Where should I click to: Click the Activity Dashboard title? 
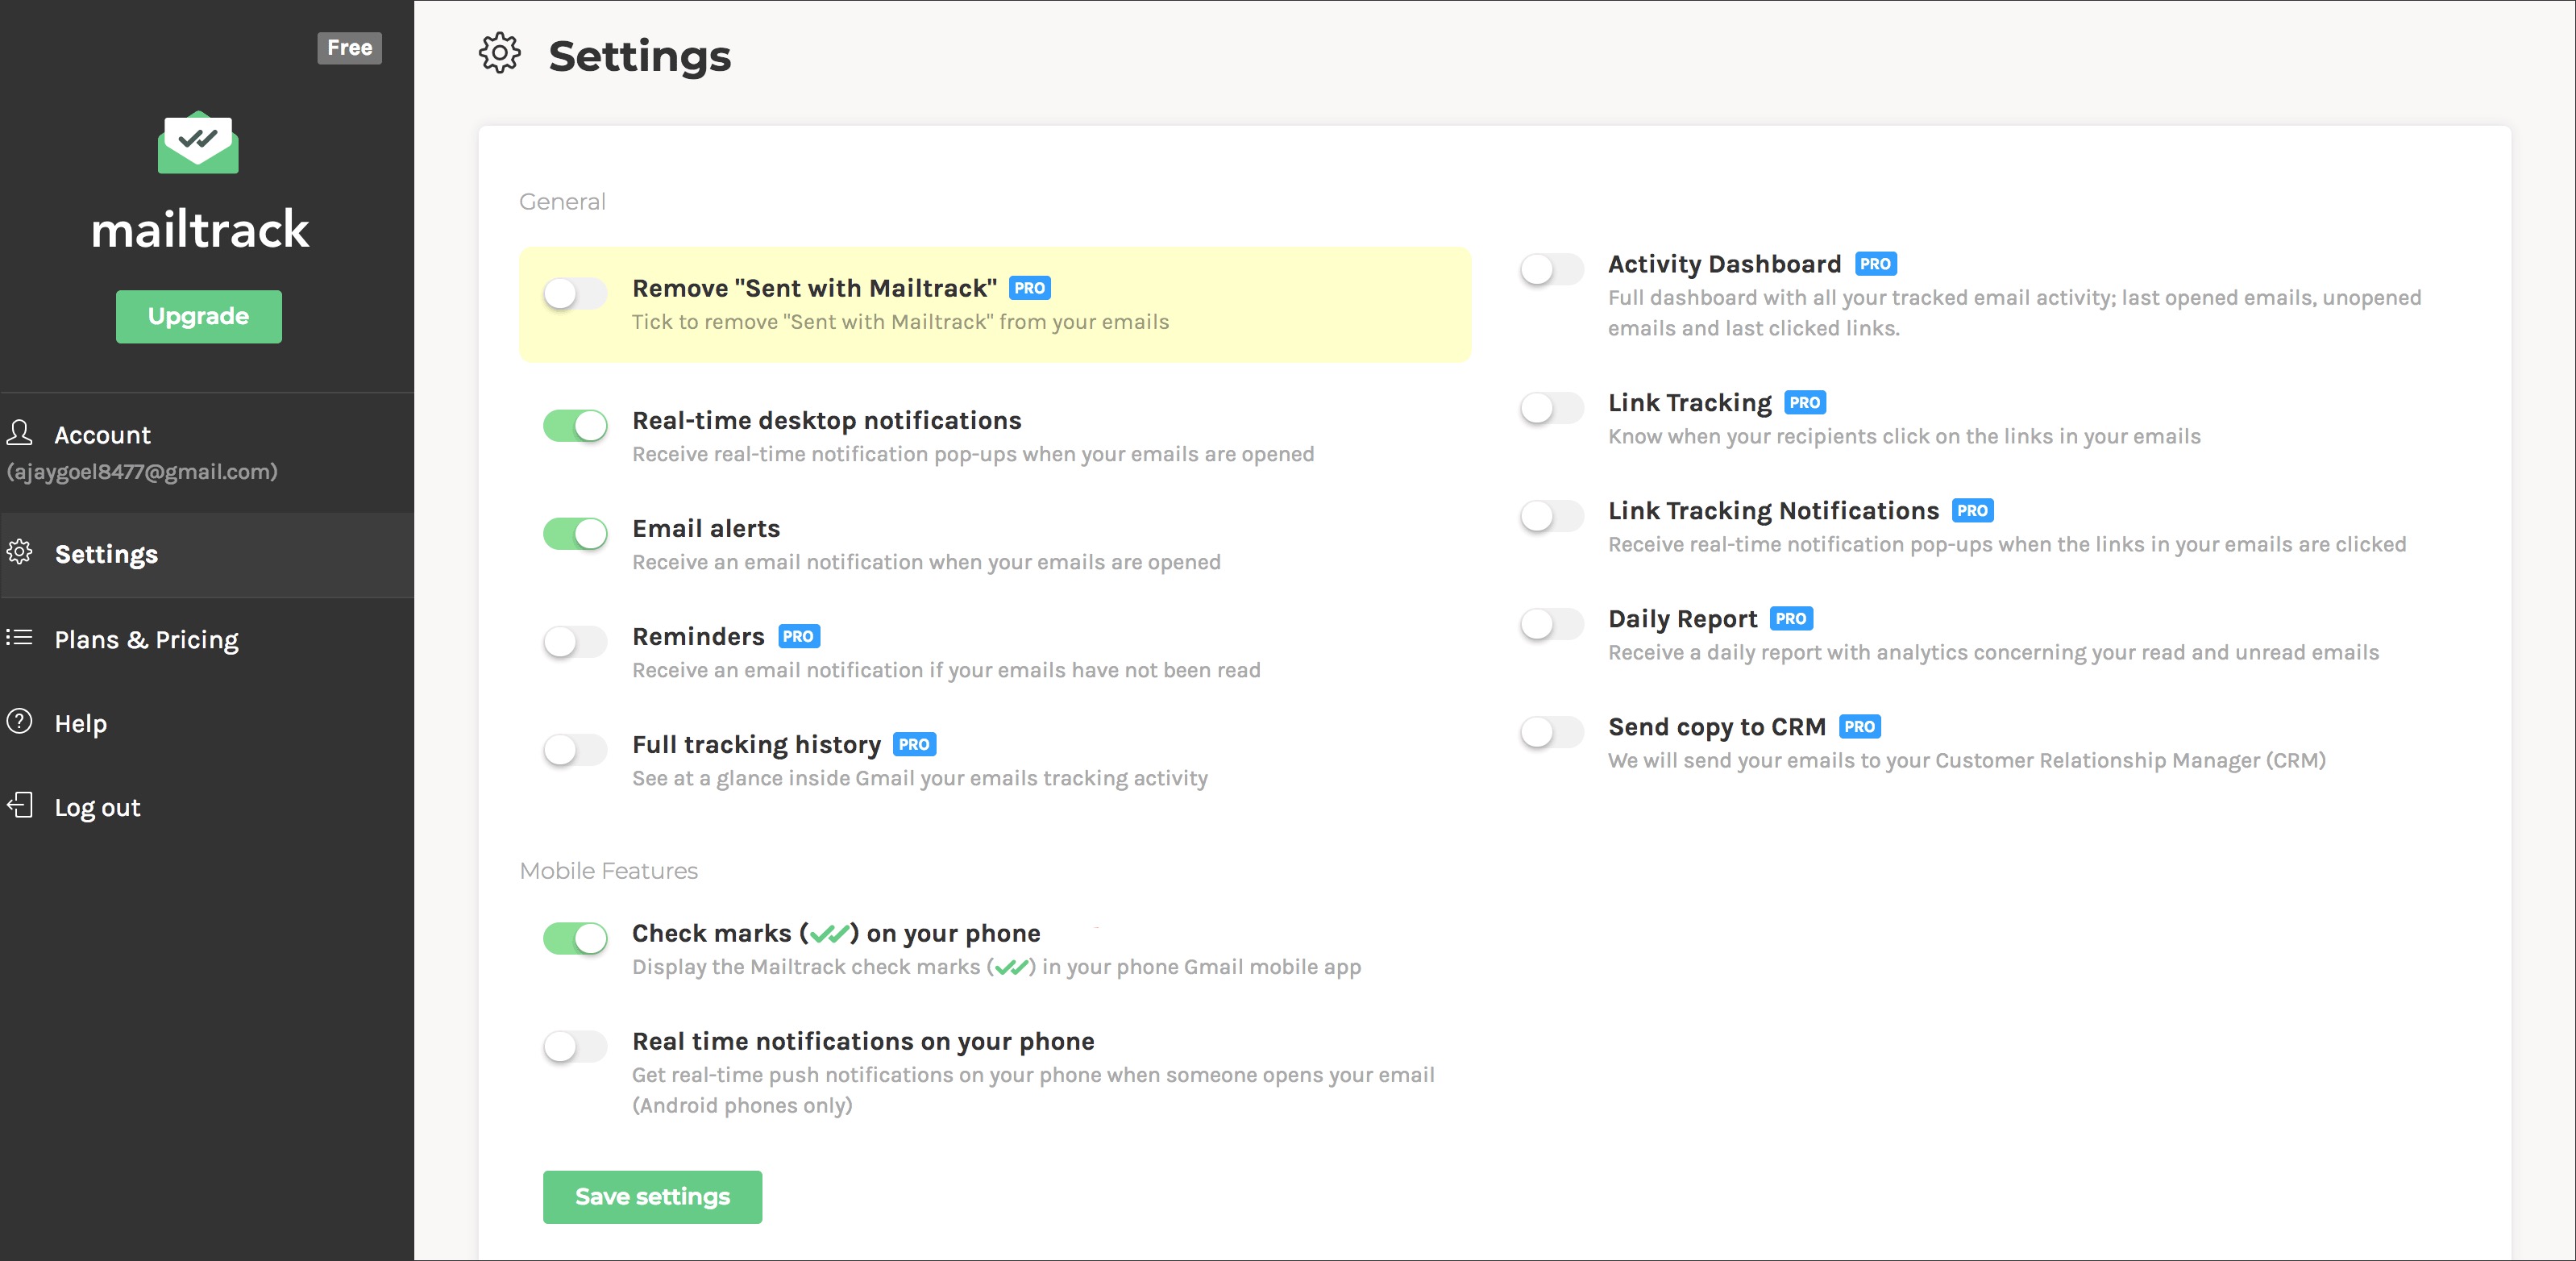pyautogui.click(x=1724, y=264)
